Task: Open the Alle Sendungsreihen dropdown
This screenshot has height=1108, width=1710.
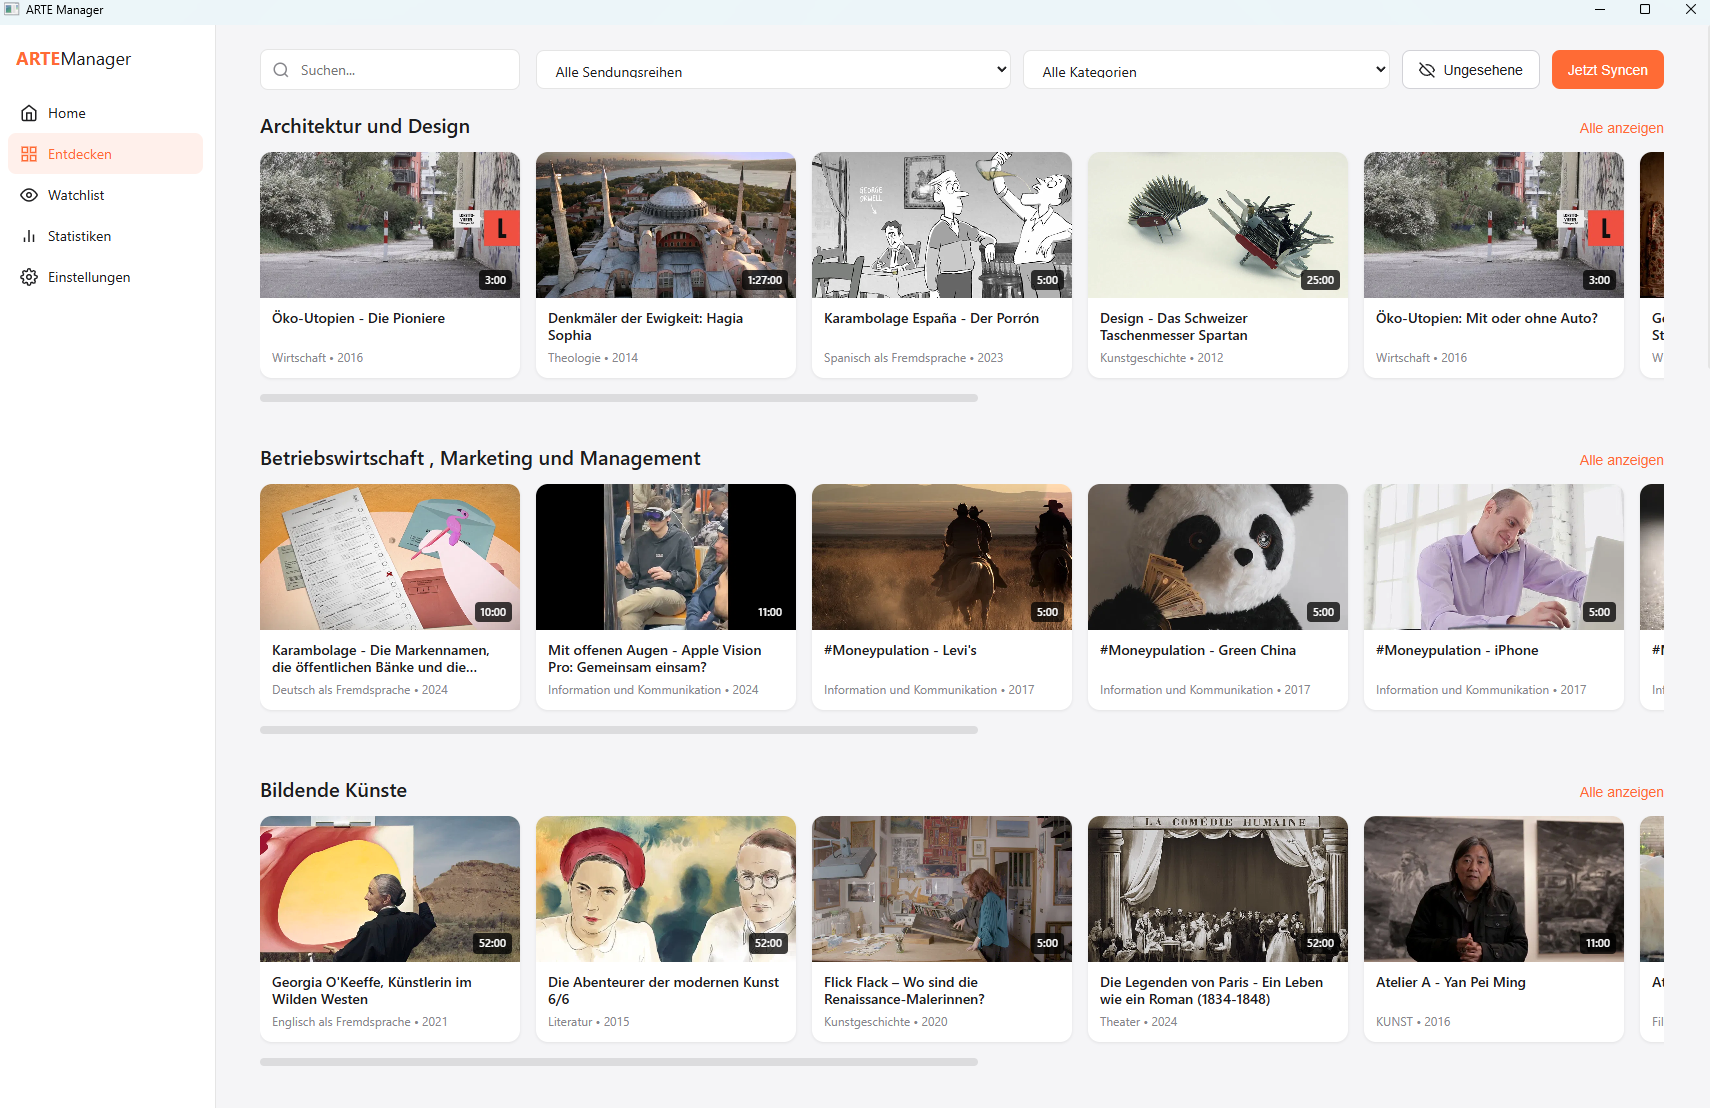Action: (x=773, y=70)
